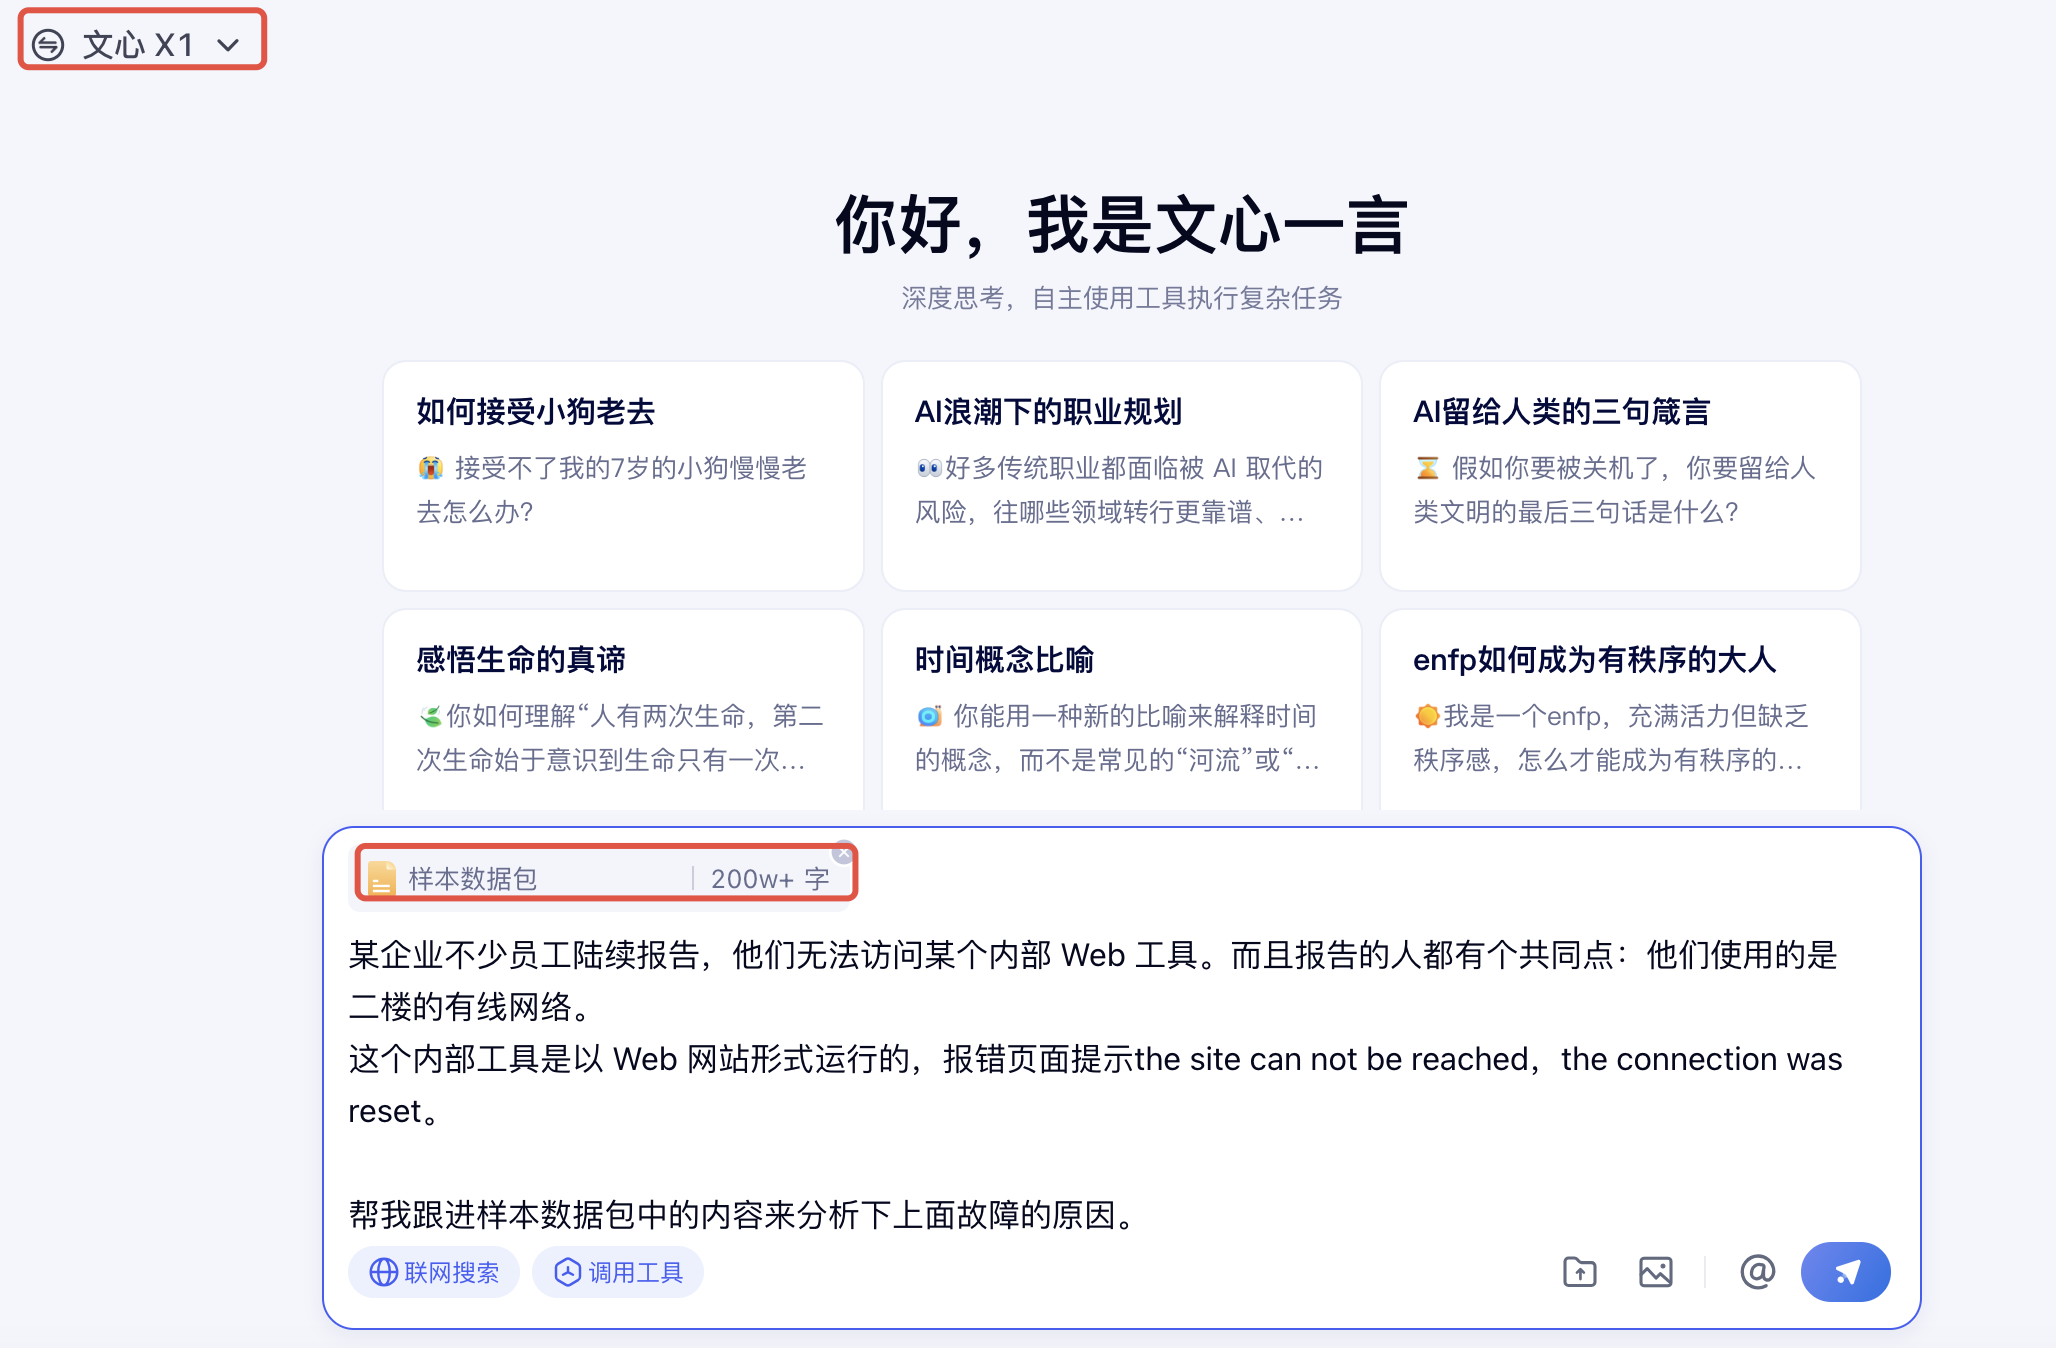Toggle the 联网搜索 web search option
Image resolution: width=2056 pixels, height=1348 pixels.
point(434,1272)
